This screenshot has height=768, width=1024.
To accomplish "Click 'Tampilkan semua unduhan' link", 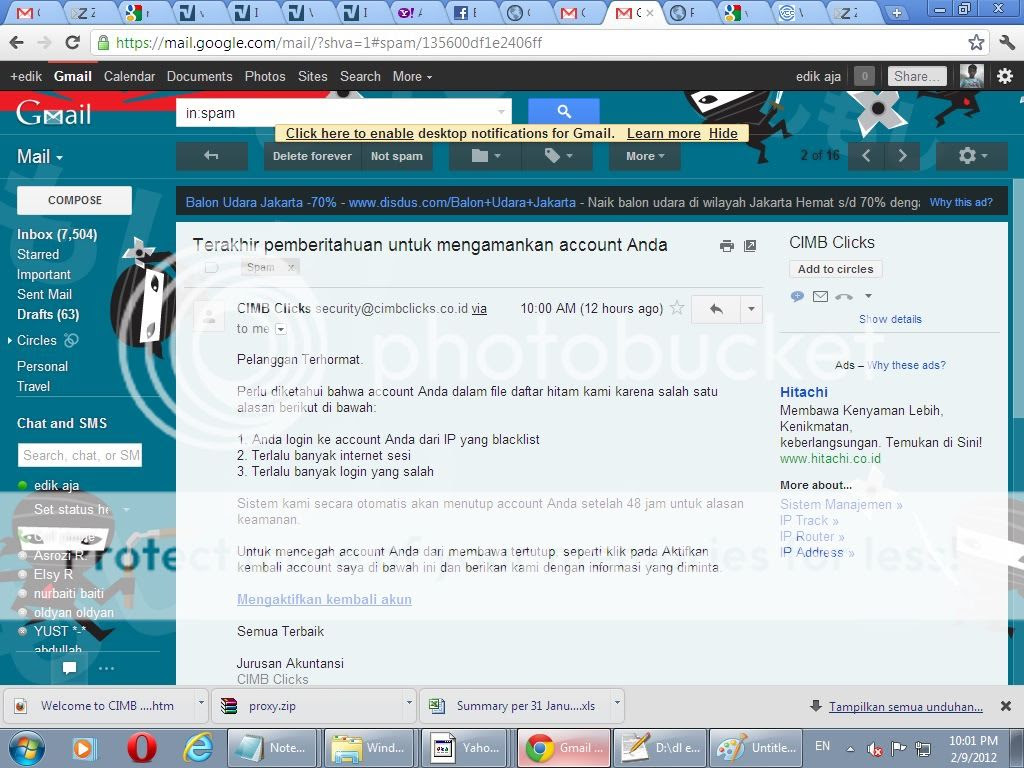I will [905, 707].
